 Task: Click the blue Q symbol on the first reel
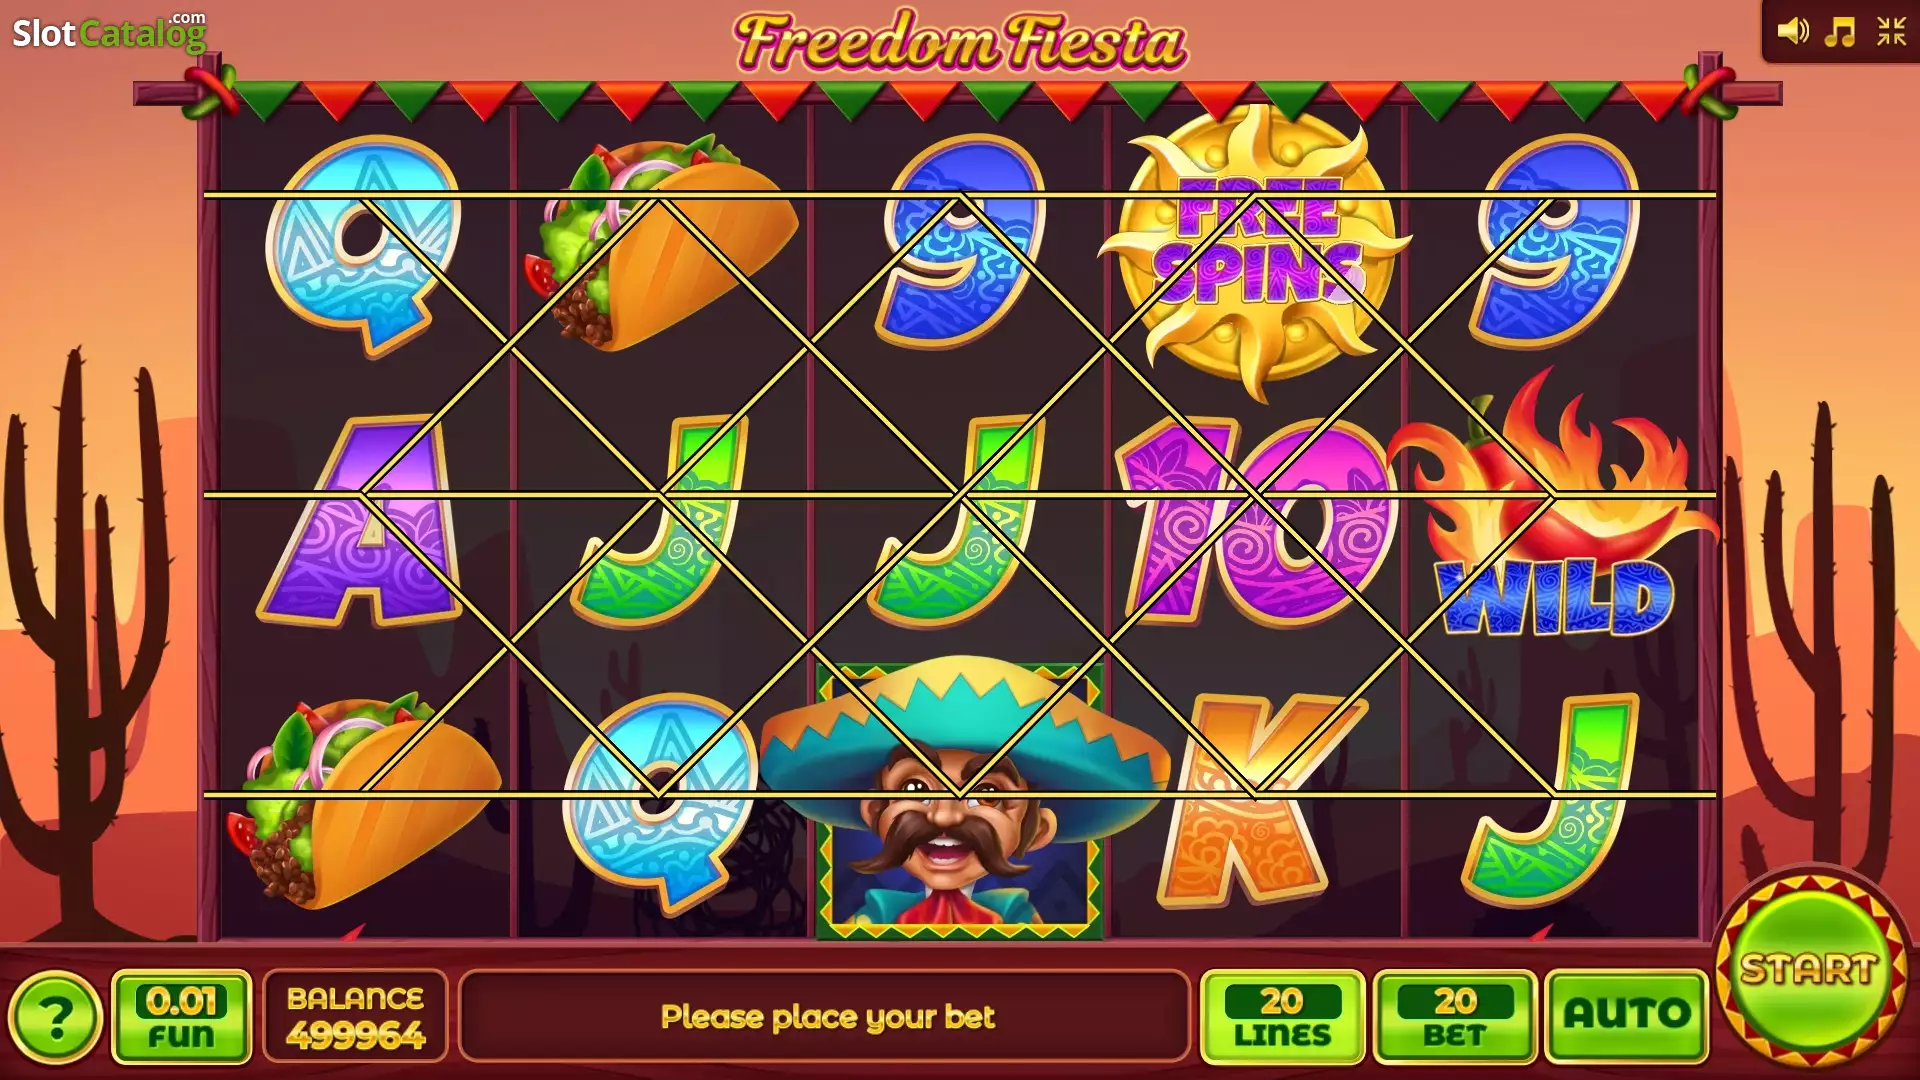point(363,245)
